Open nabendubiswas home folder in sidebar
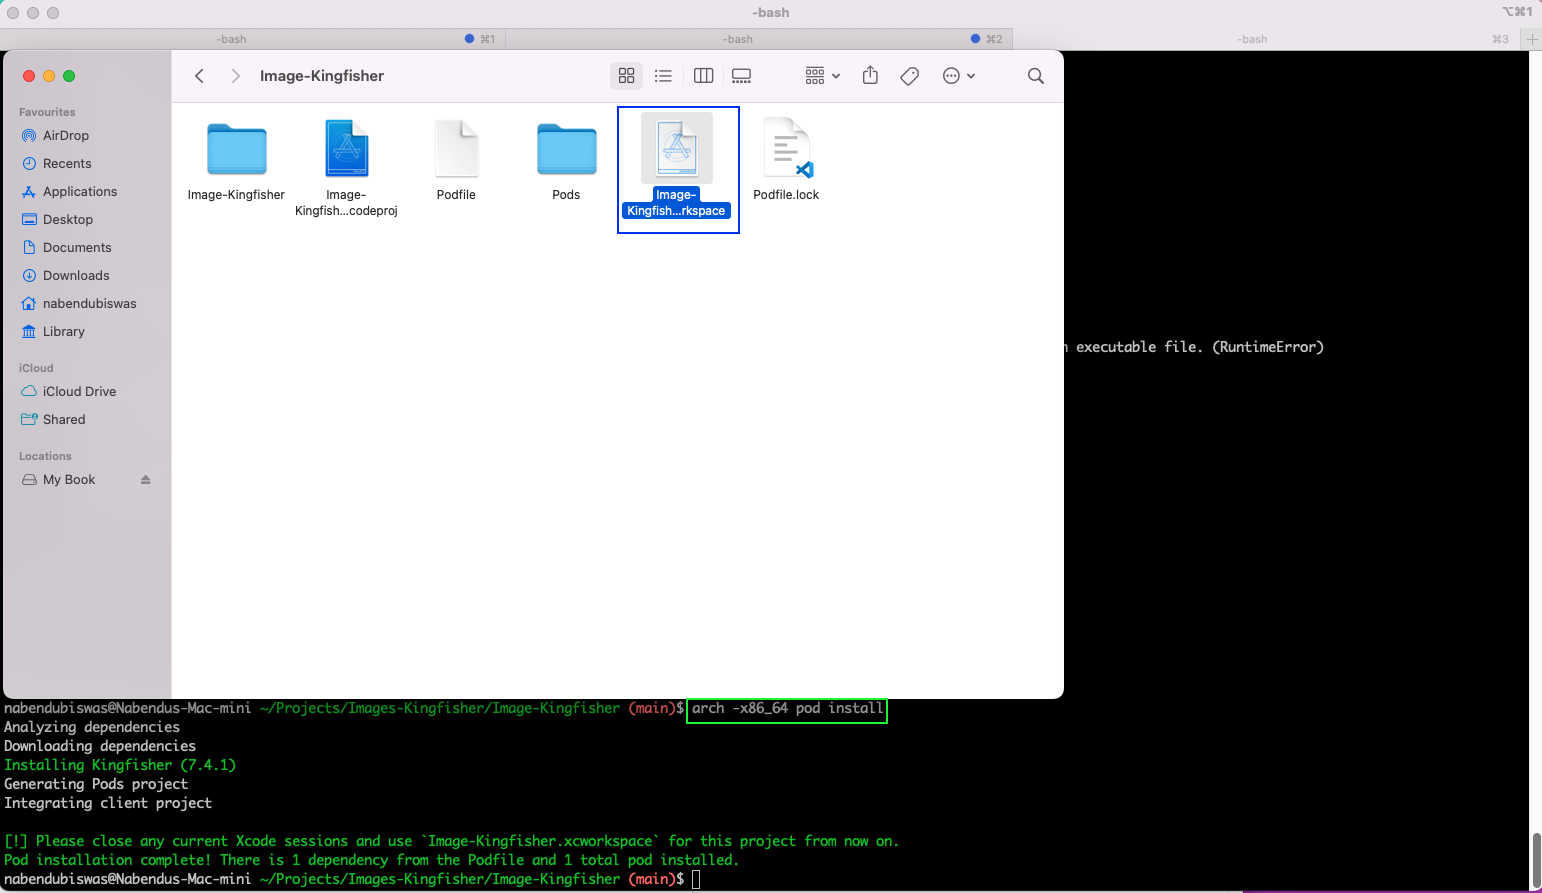Image resolution: width=1542 pixels, height=893 pixels. pos(89,304)
